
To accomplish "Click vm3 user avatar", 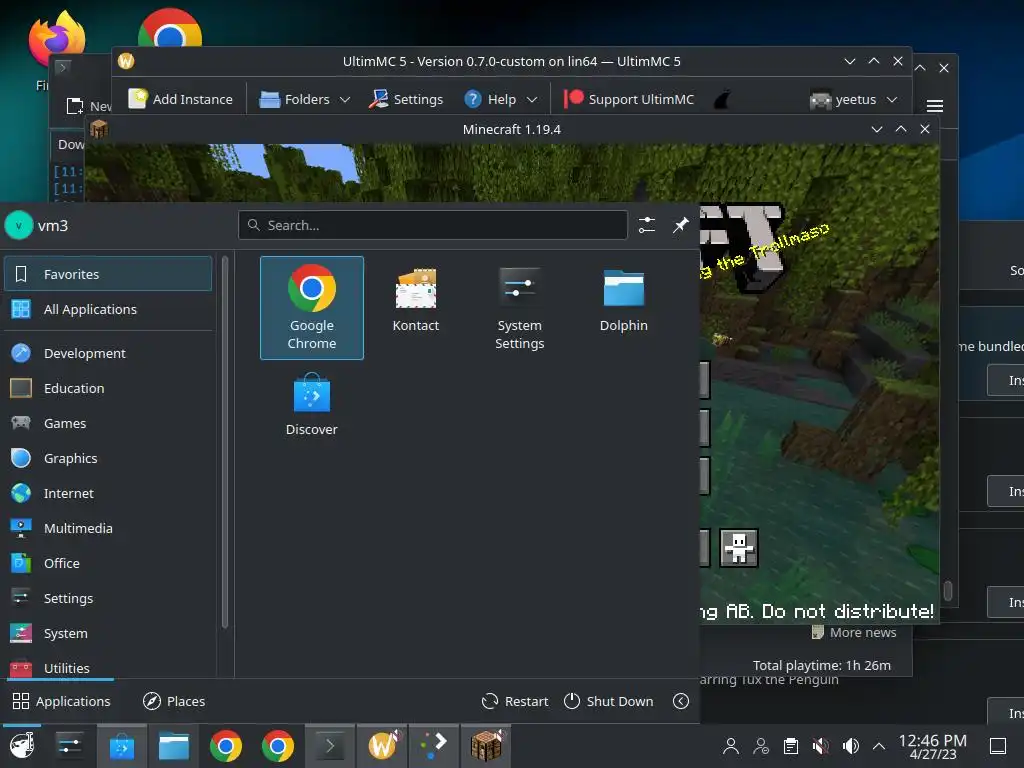I will [18, 225].
